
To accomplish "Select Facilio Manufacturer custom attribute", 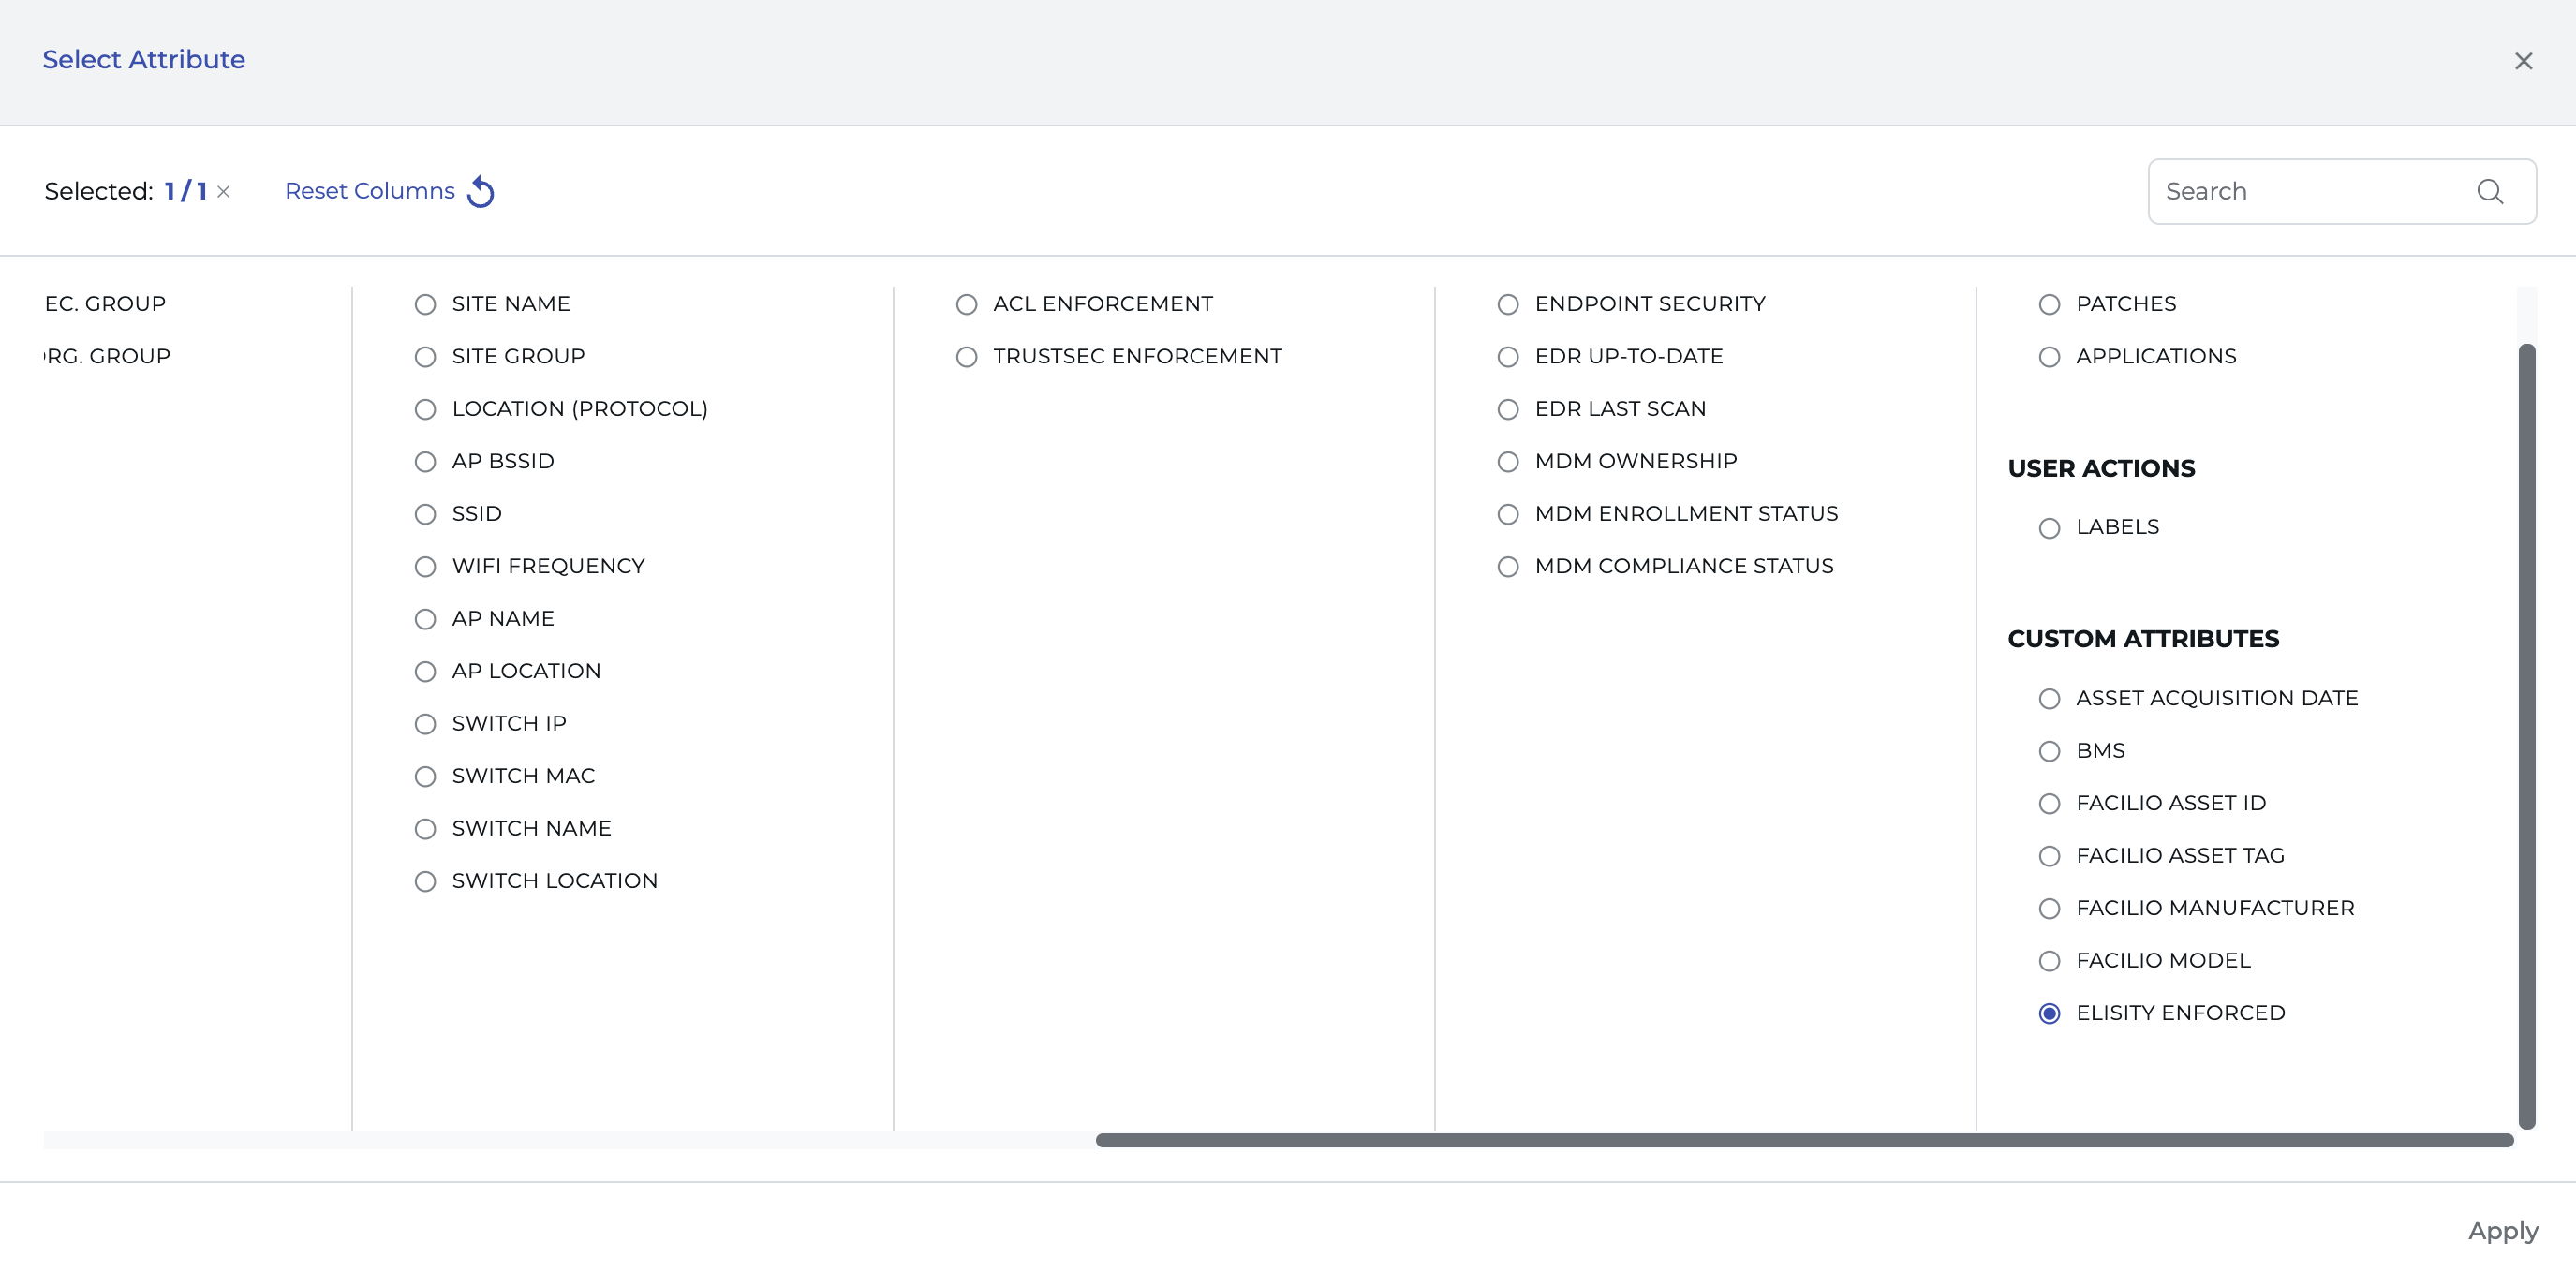I will tap(2049, 908).
